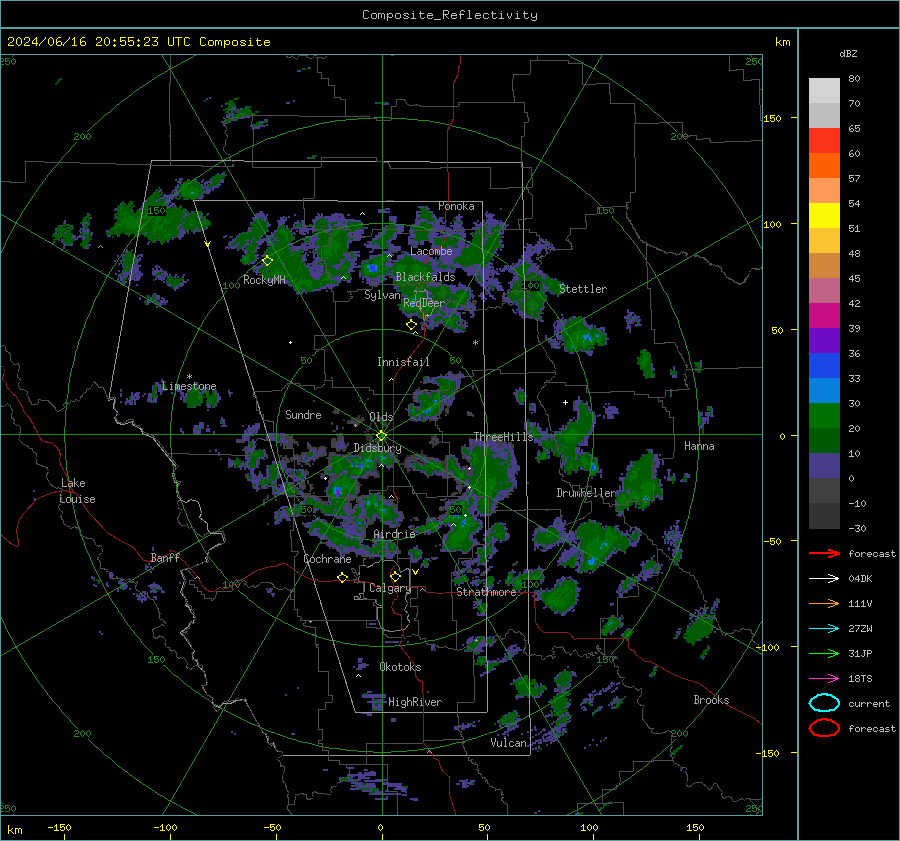Image resolution: width=900 pixels, height=841 pixels.
Task: Click the yellow diamond marker above Calgary
Action: point(395,576)
